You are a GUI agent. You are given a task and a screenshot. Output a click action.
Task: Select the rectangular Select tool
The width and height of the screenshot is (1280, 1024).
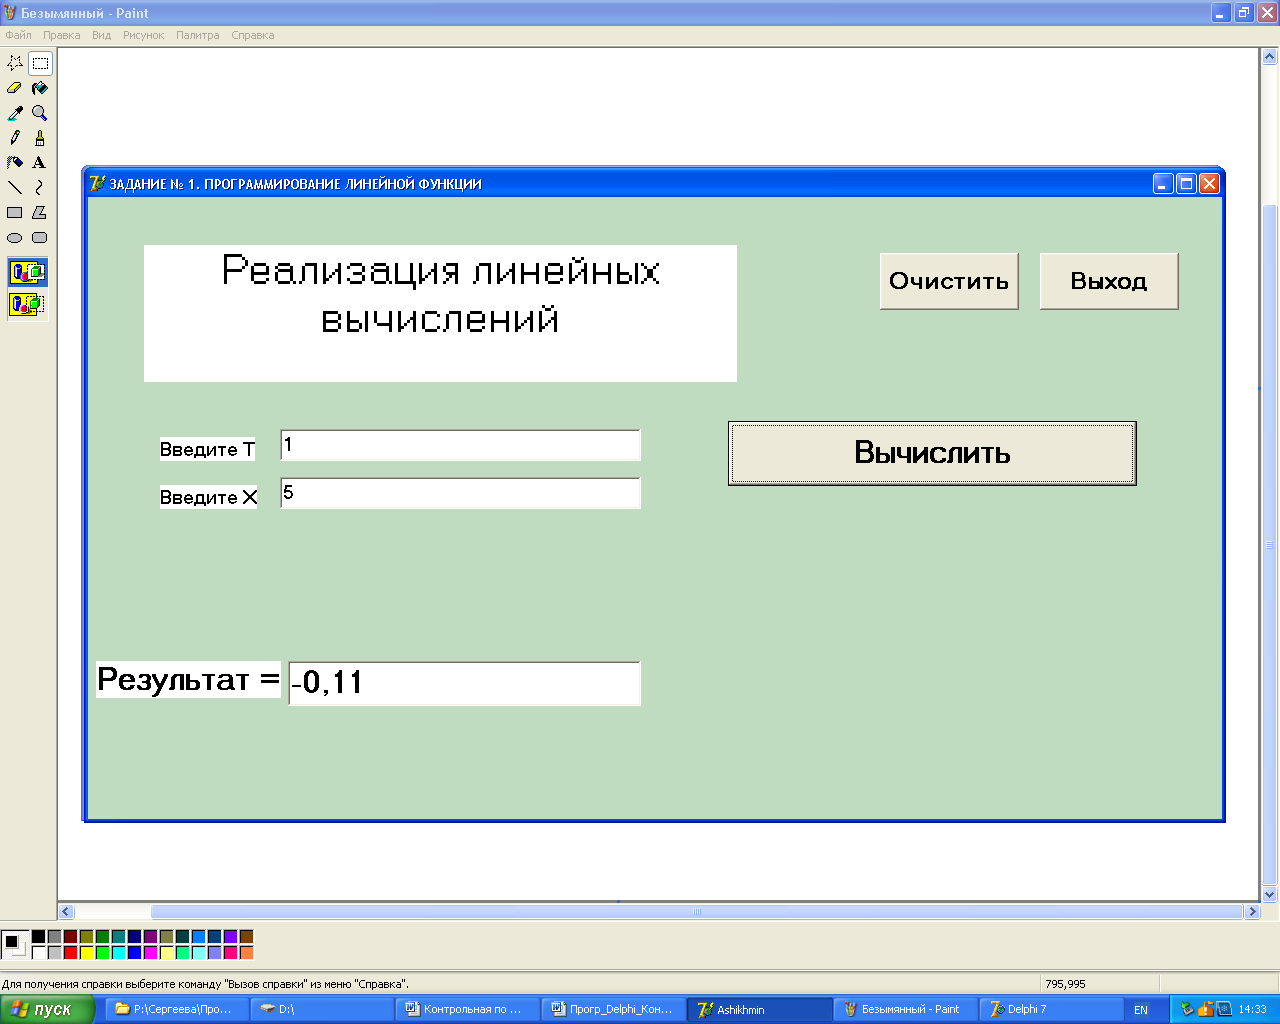point(40,63)
